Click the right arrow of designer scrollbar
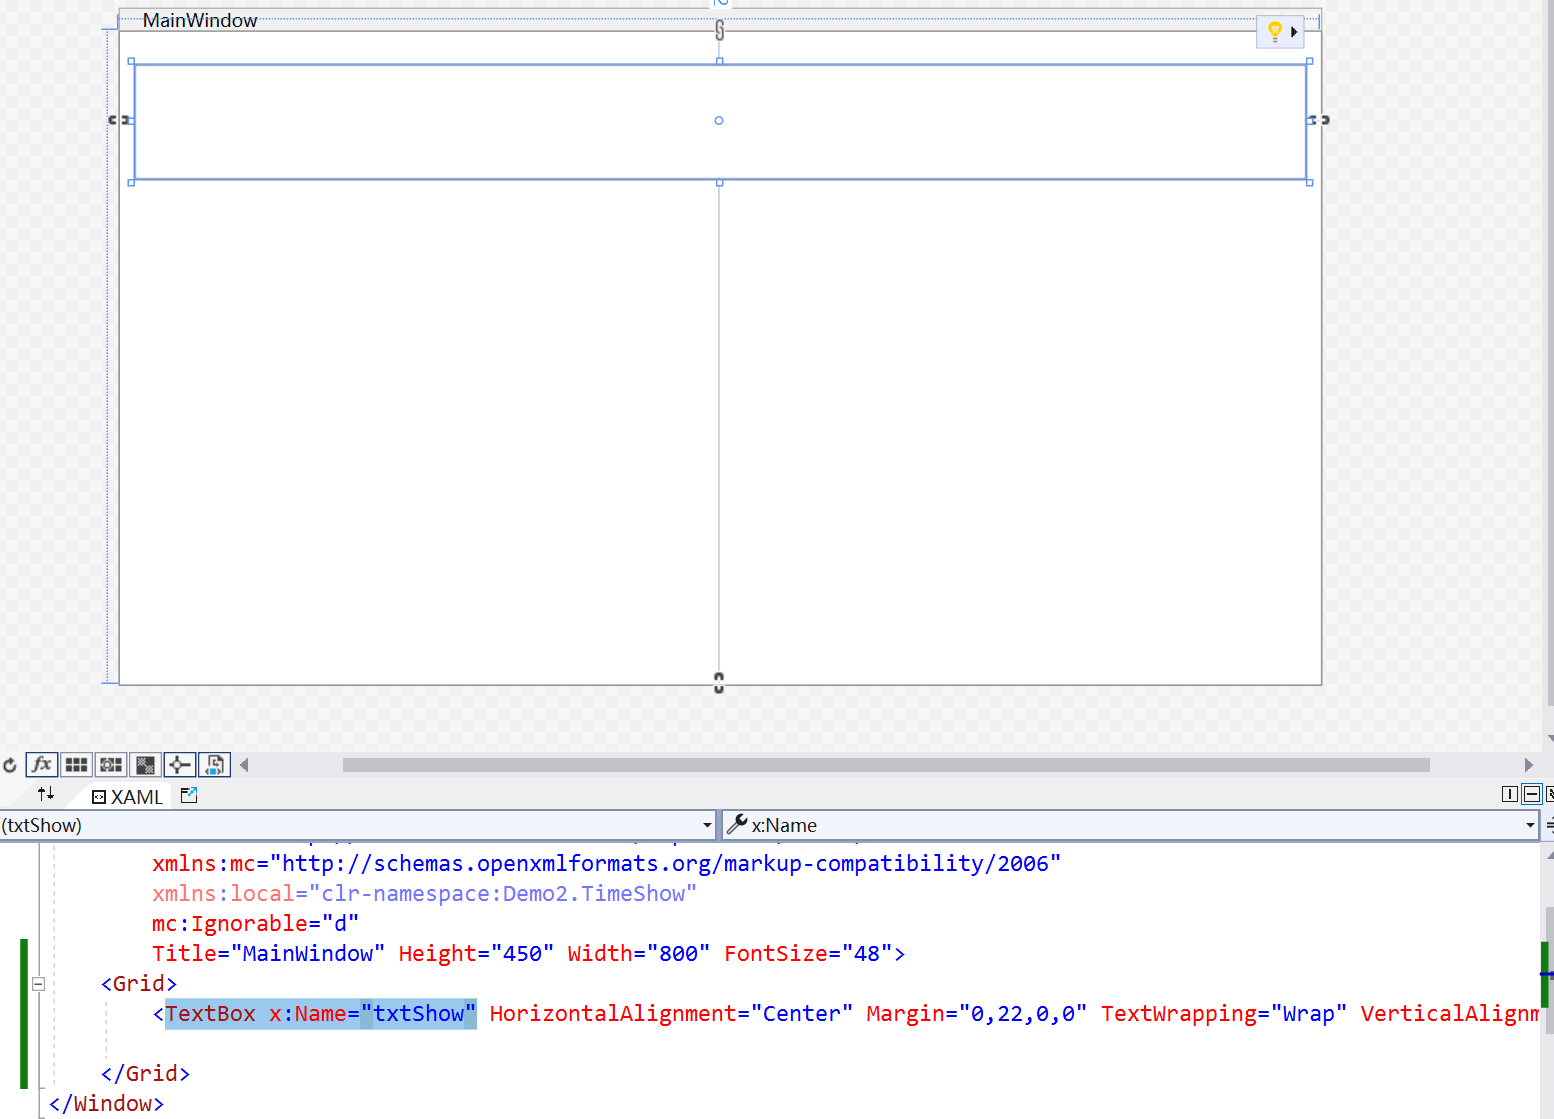1554x1119 pixels. tap(1528, 765)
